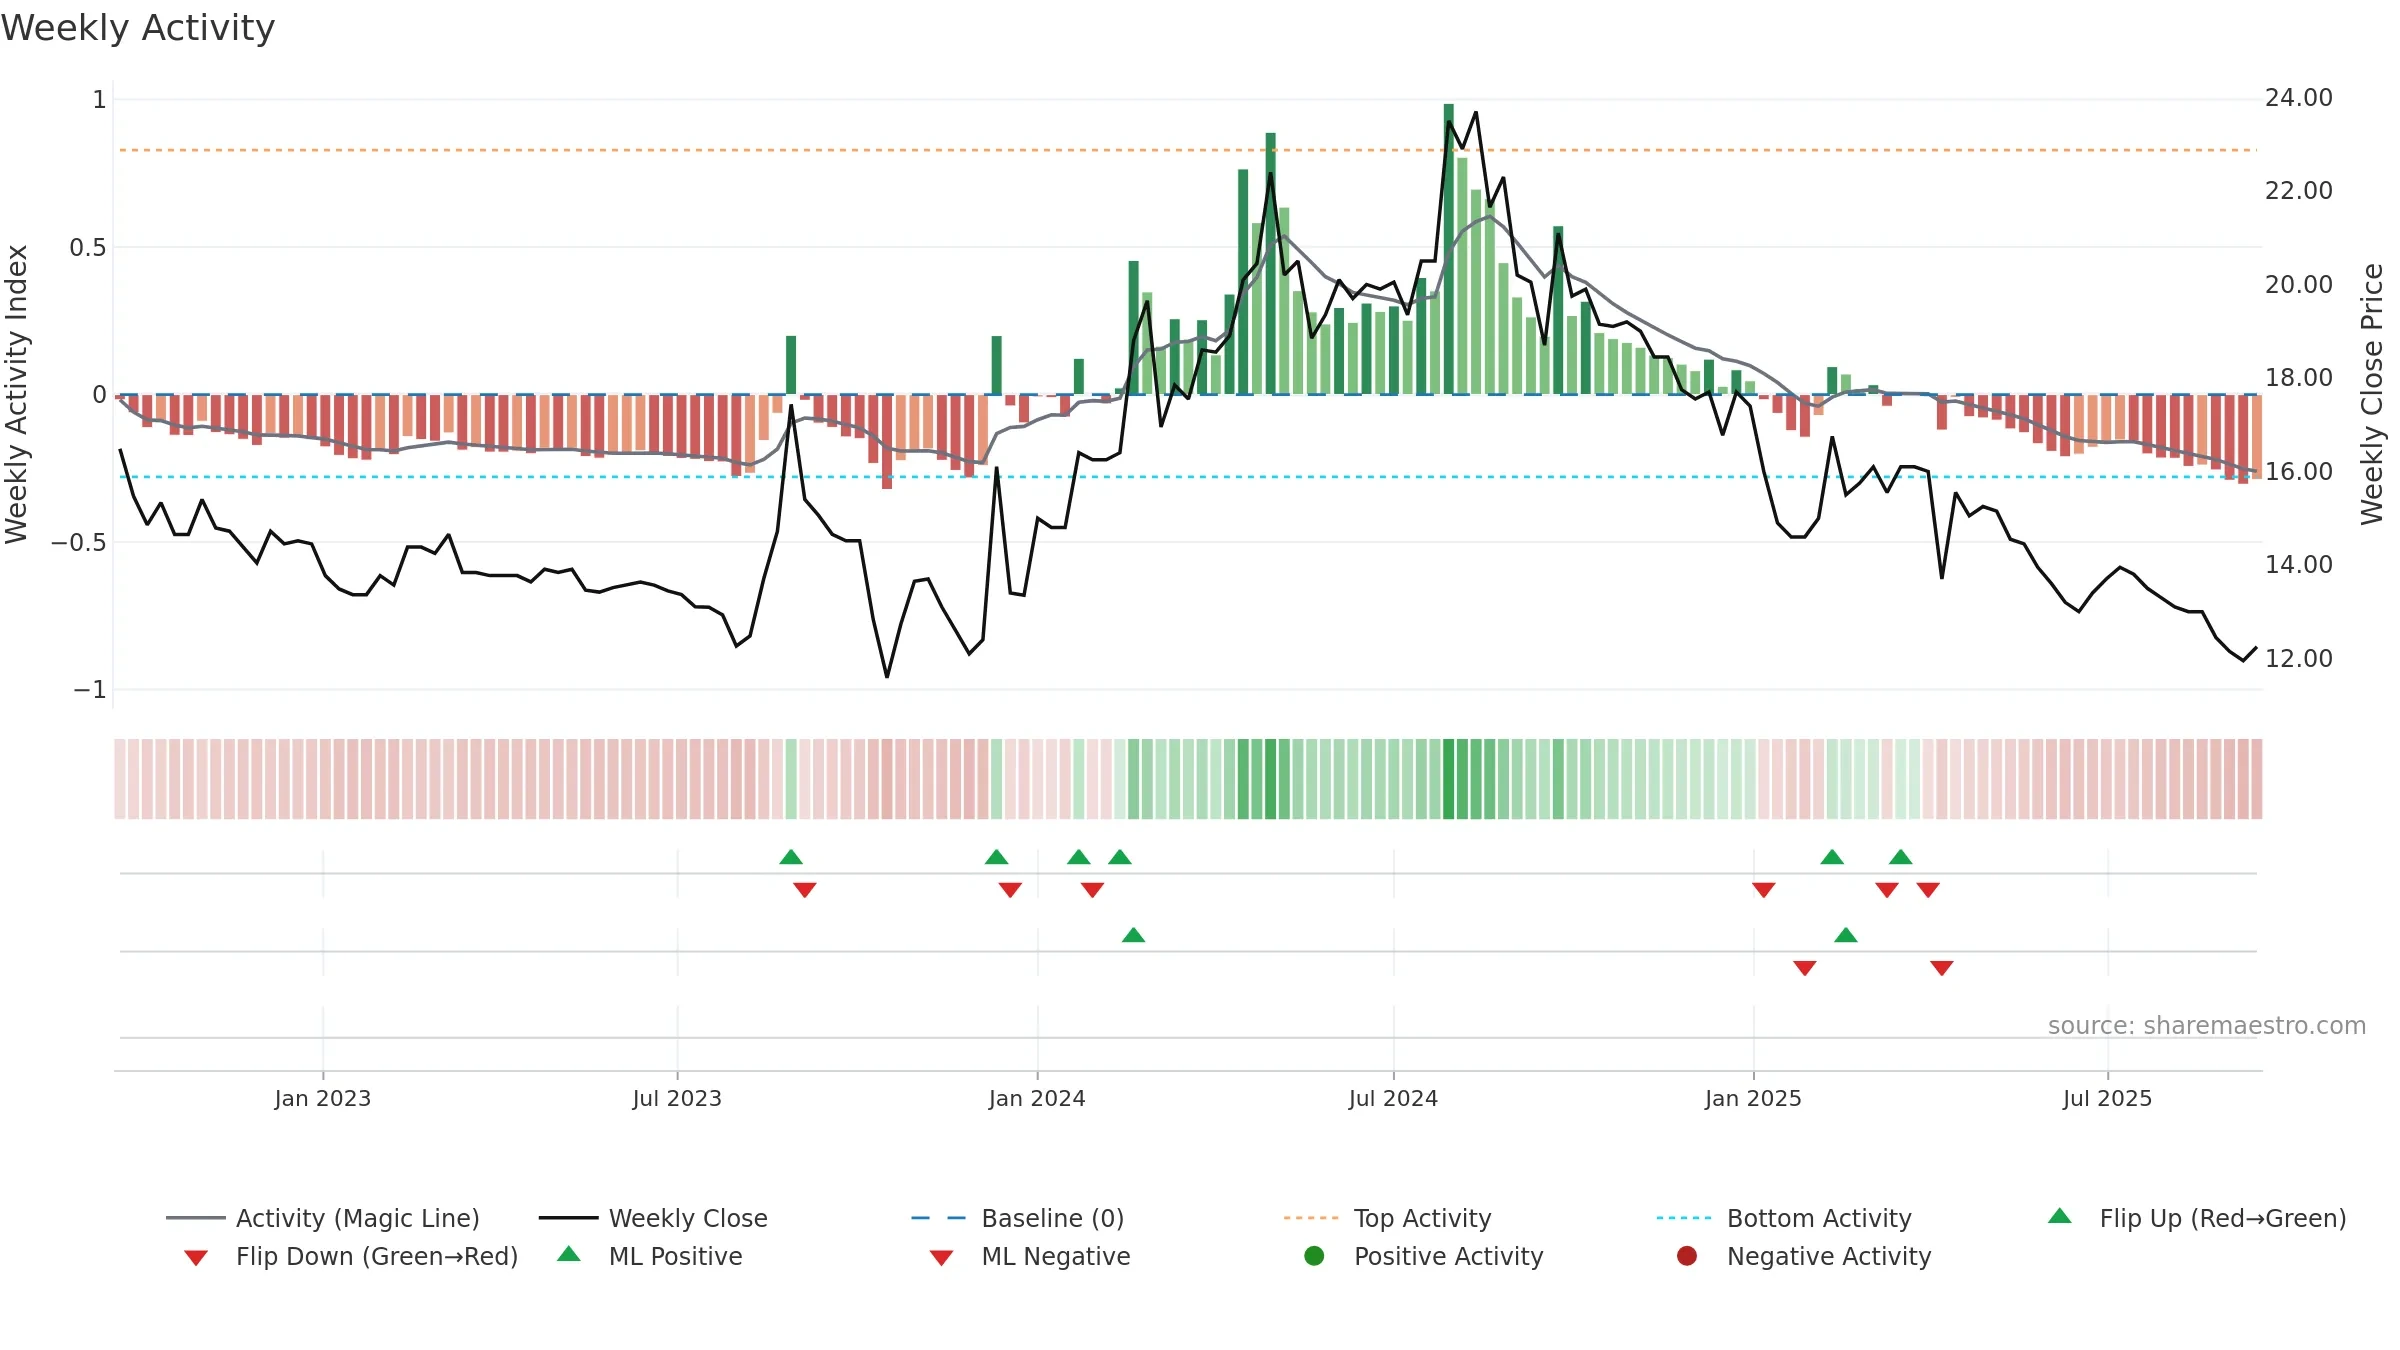The height and width of the screenshot is (1350, 2400).
Task: Click the source: sharemaestro.com text
Action: click(2207, 1025)
